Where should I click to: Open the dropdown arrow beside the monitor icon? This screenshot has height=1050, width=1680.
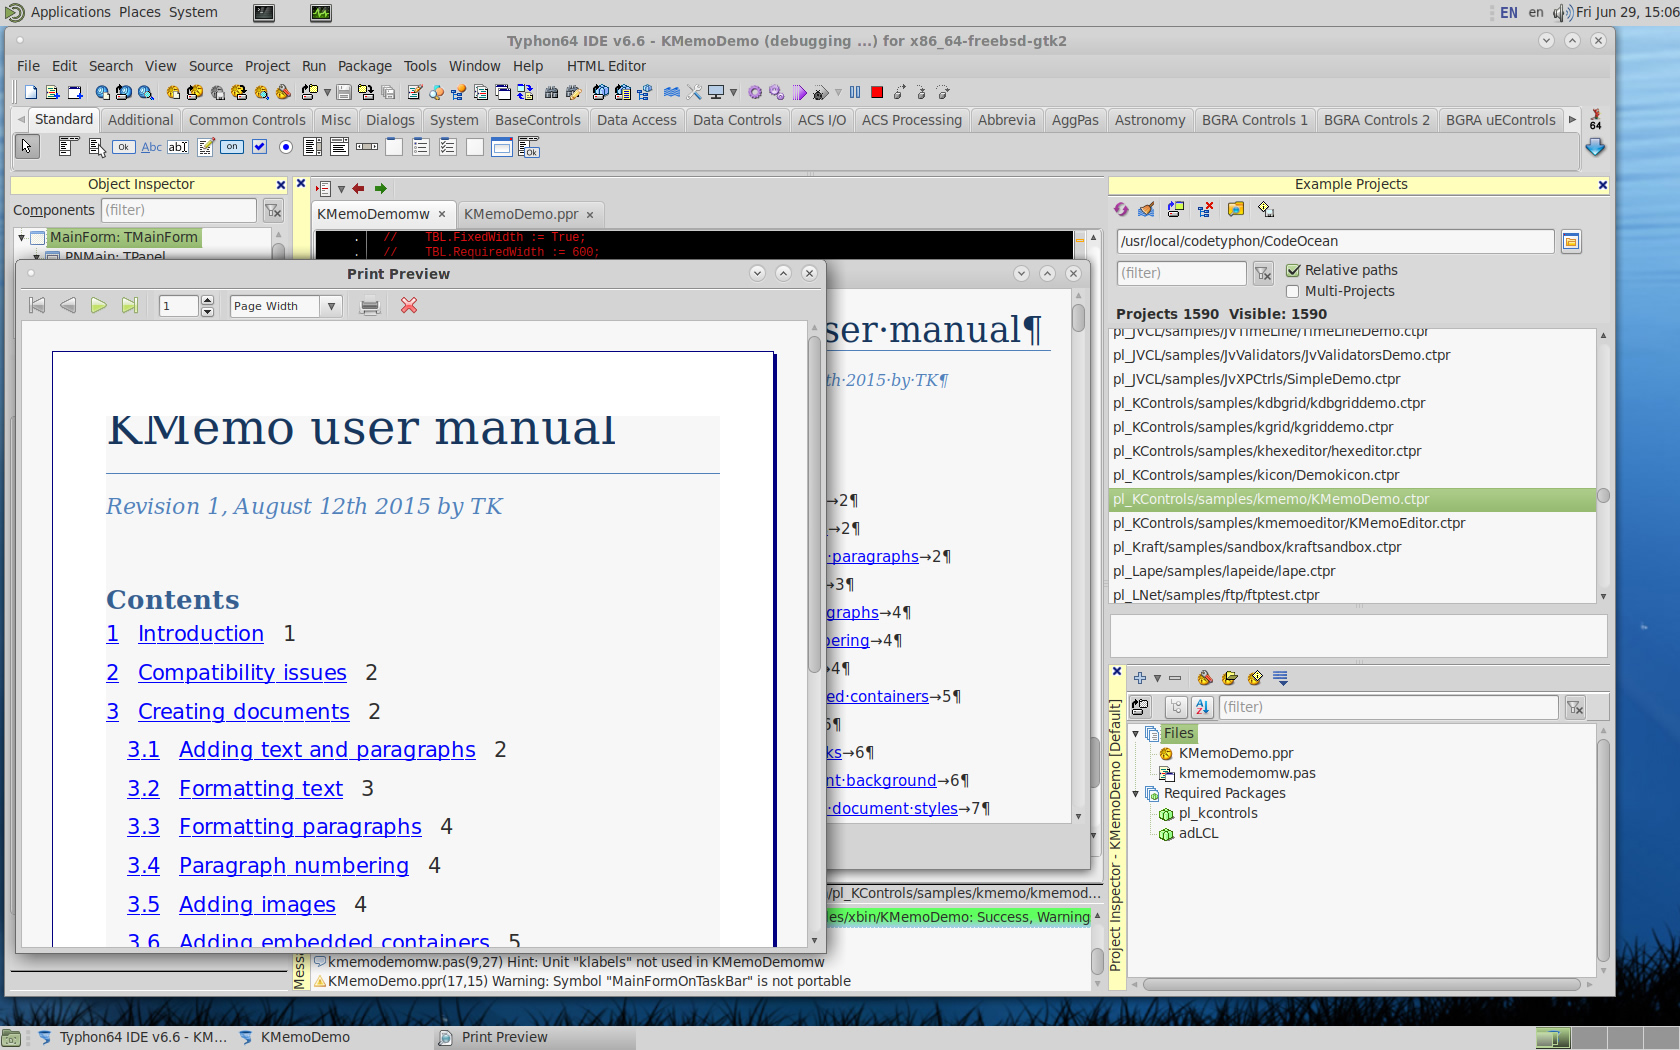click(733, 92)
